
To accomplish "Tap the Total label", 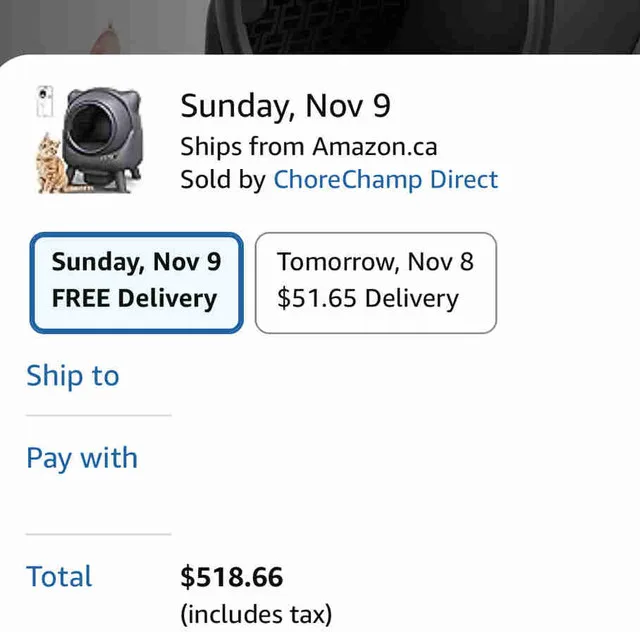I will tap(59, 576).
